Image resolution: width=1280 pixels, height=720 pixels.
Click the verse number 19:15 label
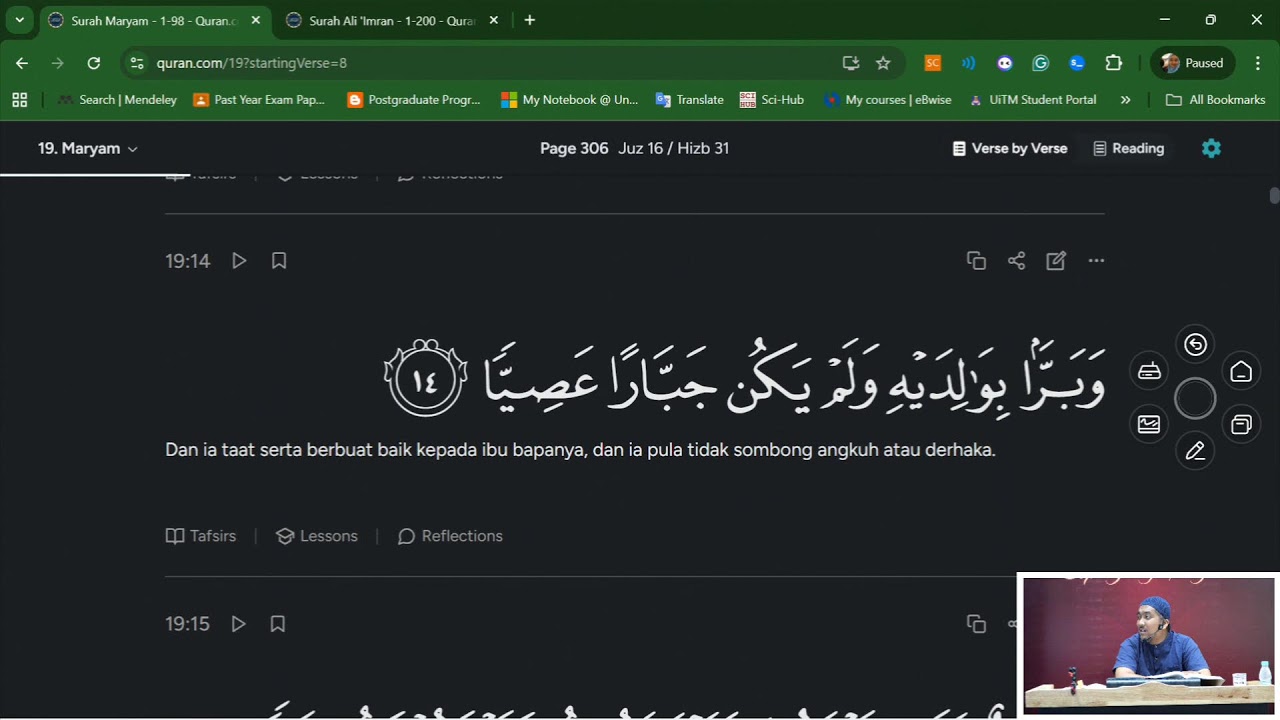coord(188,624)
